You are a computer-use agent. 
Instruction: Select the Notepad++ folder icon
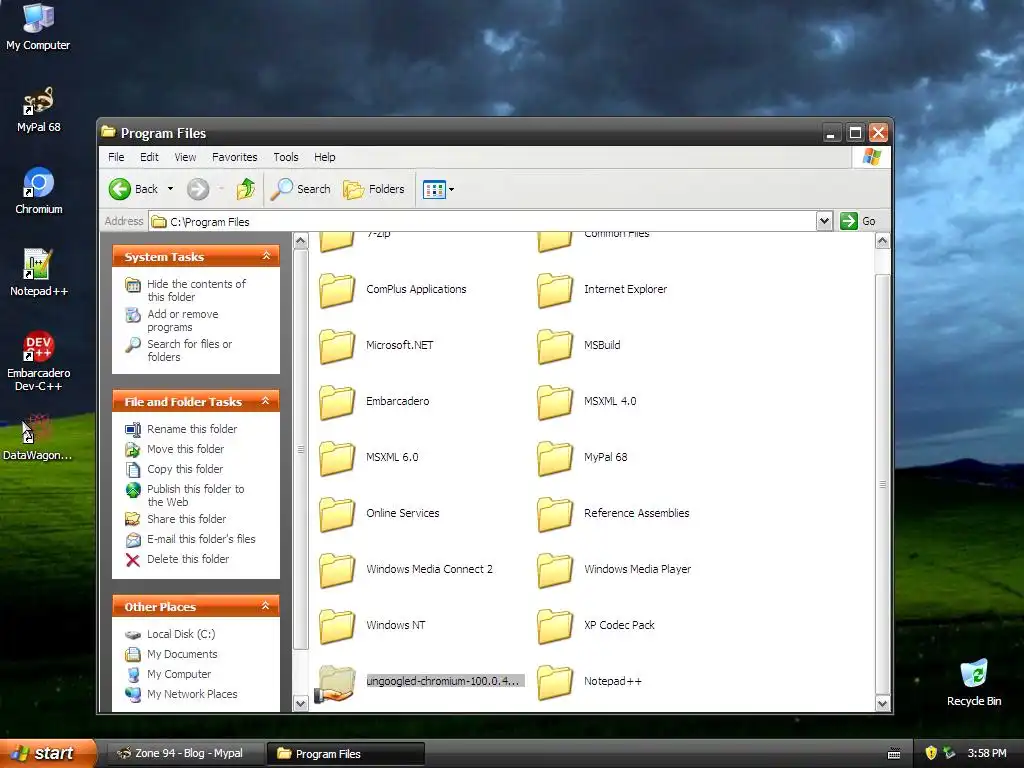[x=554, y=682]
